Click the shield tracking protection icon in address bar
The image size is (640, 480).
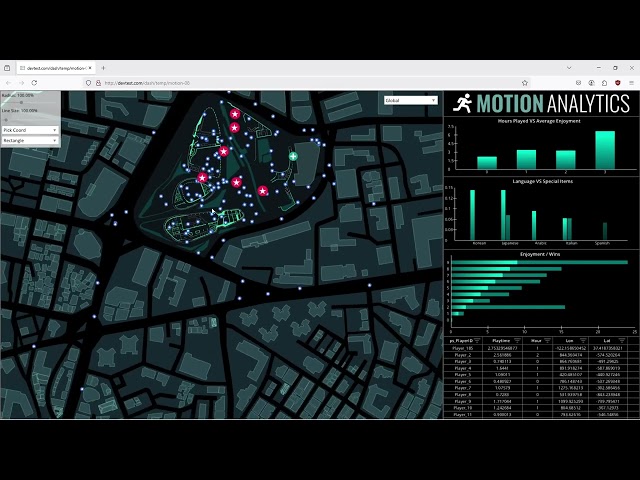(x=88, y=83)
